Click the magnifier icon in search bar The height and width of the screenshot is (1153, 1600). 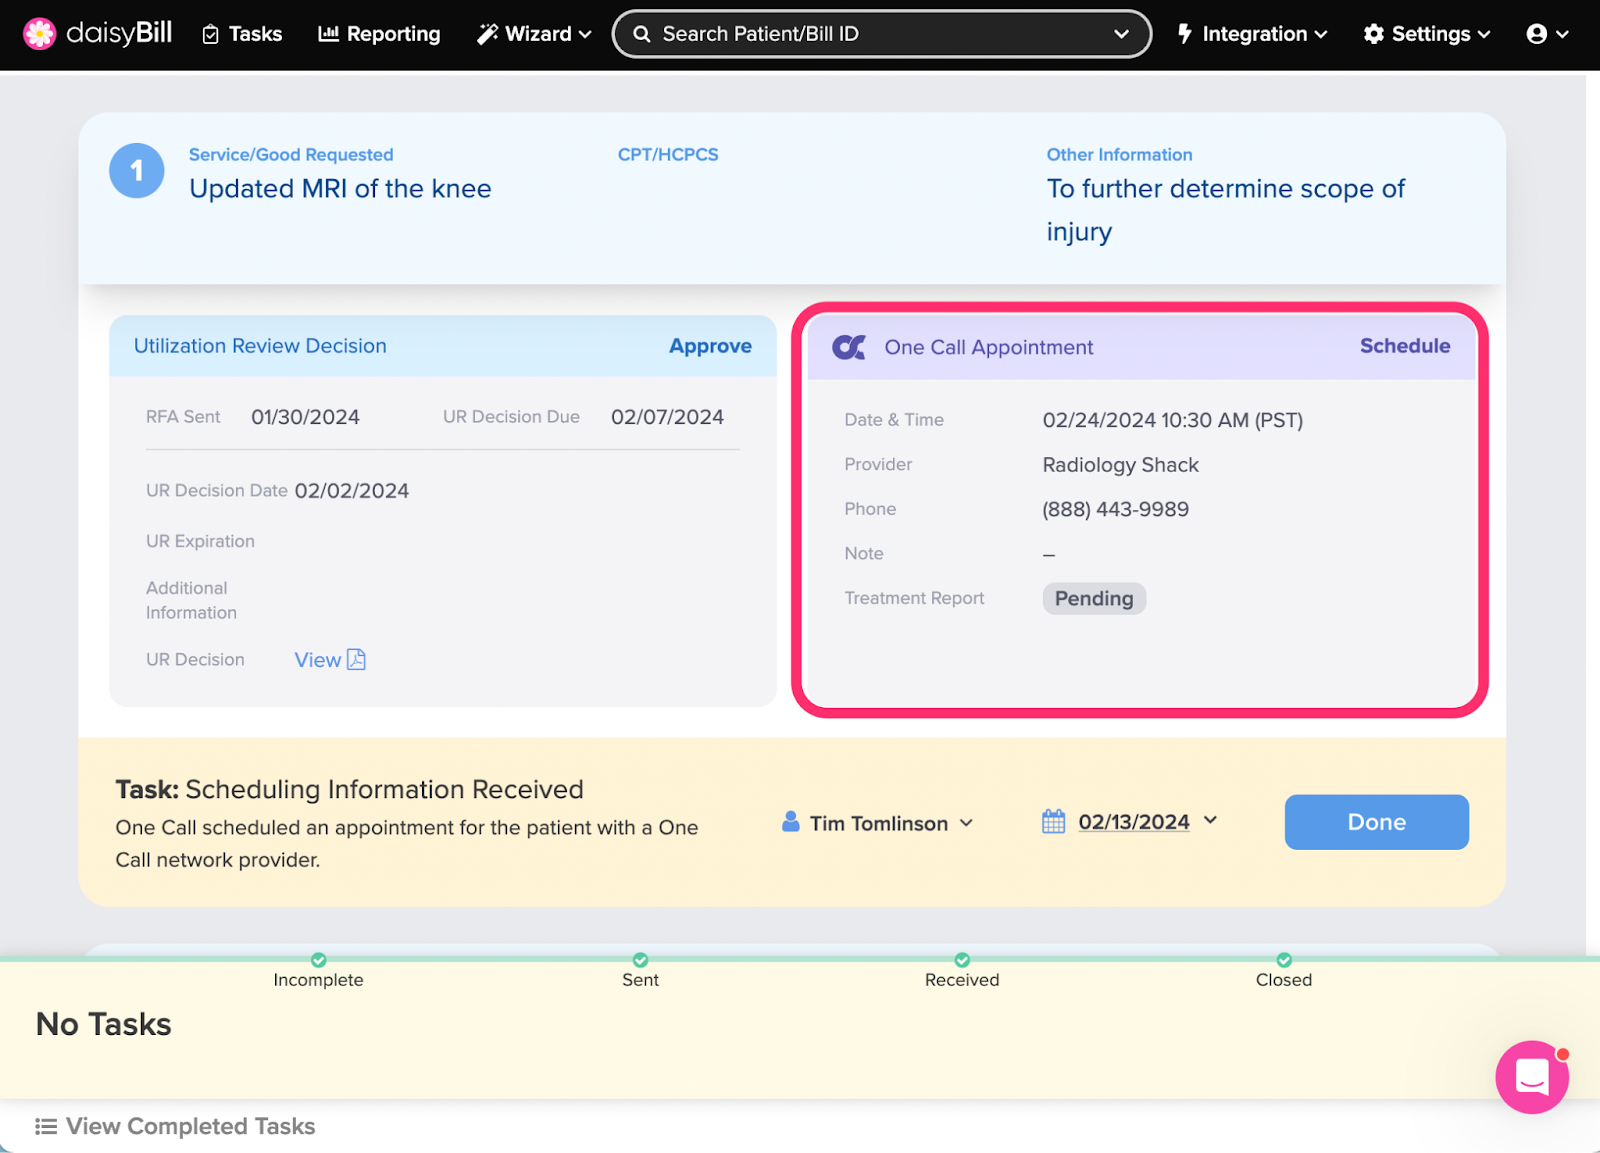(x=642, y=34)
